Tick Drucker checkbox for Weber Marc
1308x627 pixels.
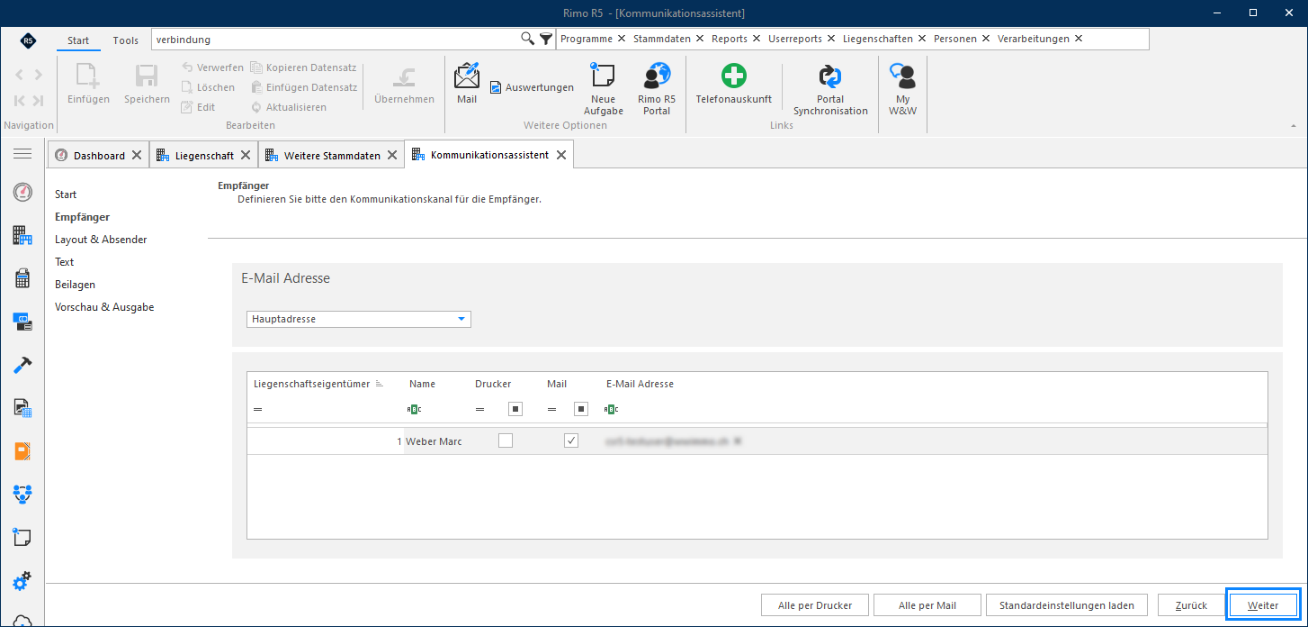pyautogui.click(x=505, y=441)
